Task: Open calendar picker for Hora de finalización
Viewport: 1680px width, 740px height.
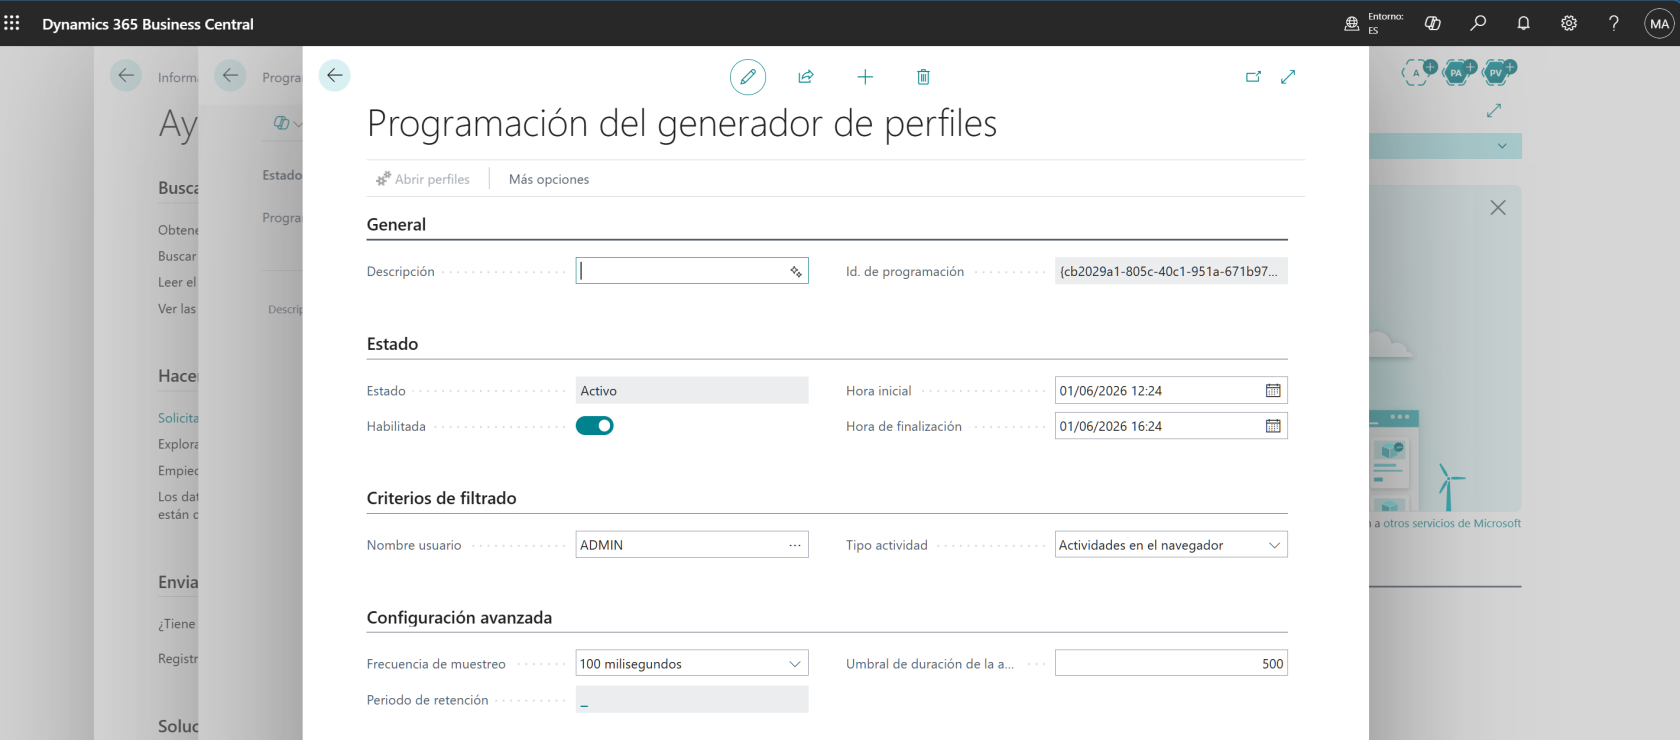Action: [1273, 426]
